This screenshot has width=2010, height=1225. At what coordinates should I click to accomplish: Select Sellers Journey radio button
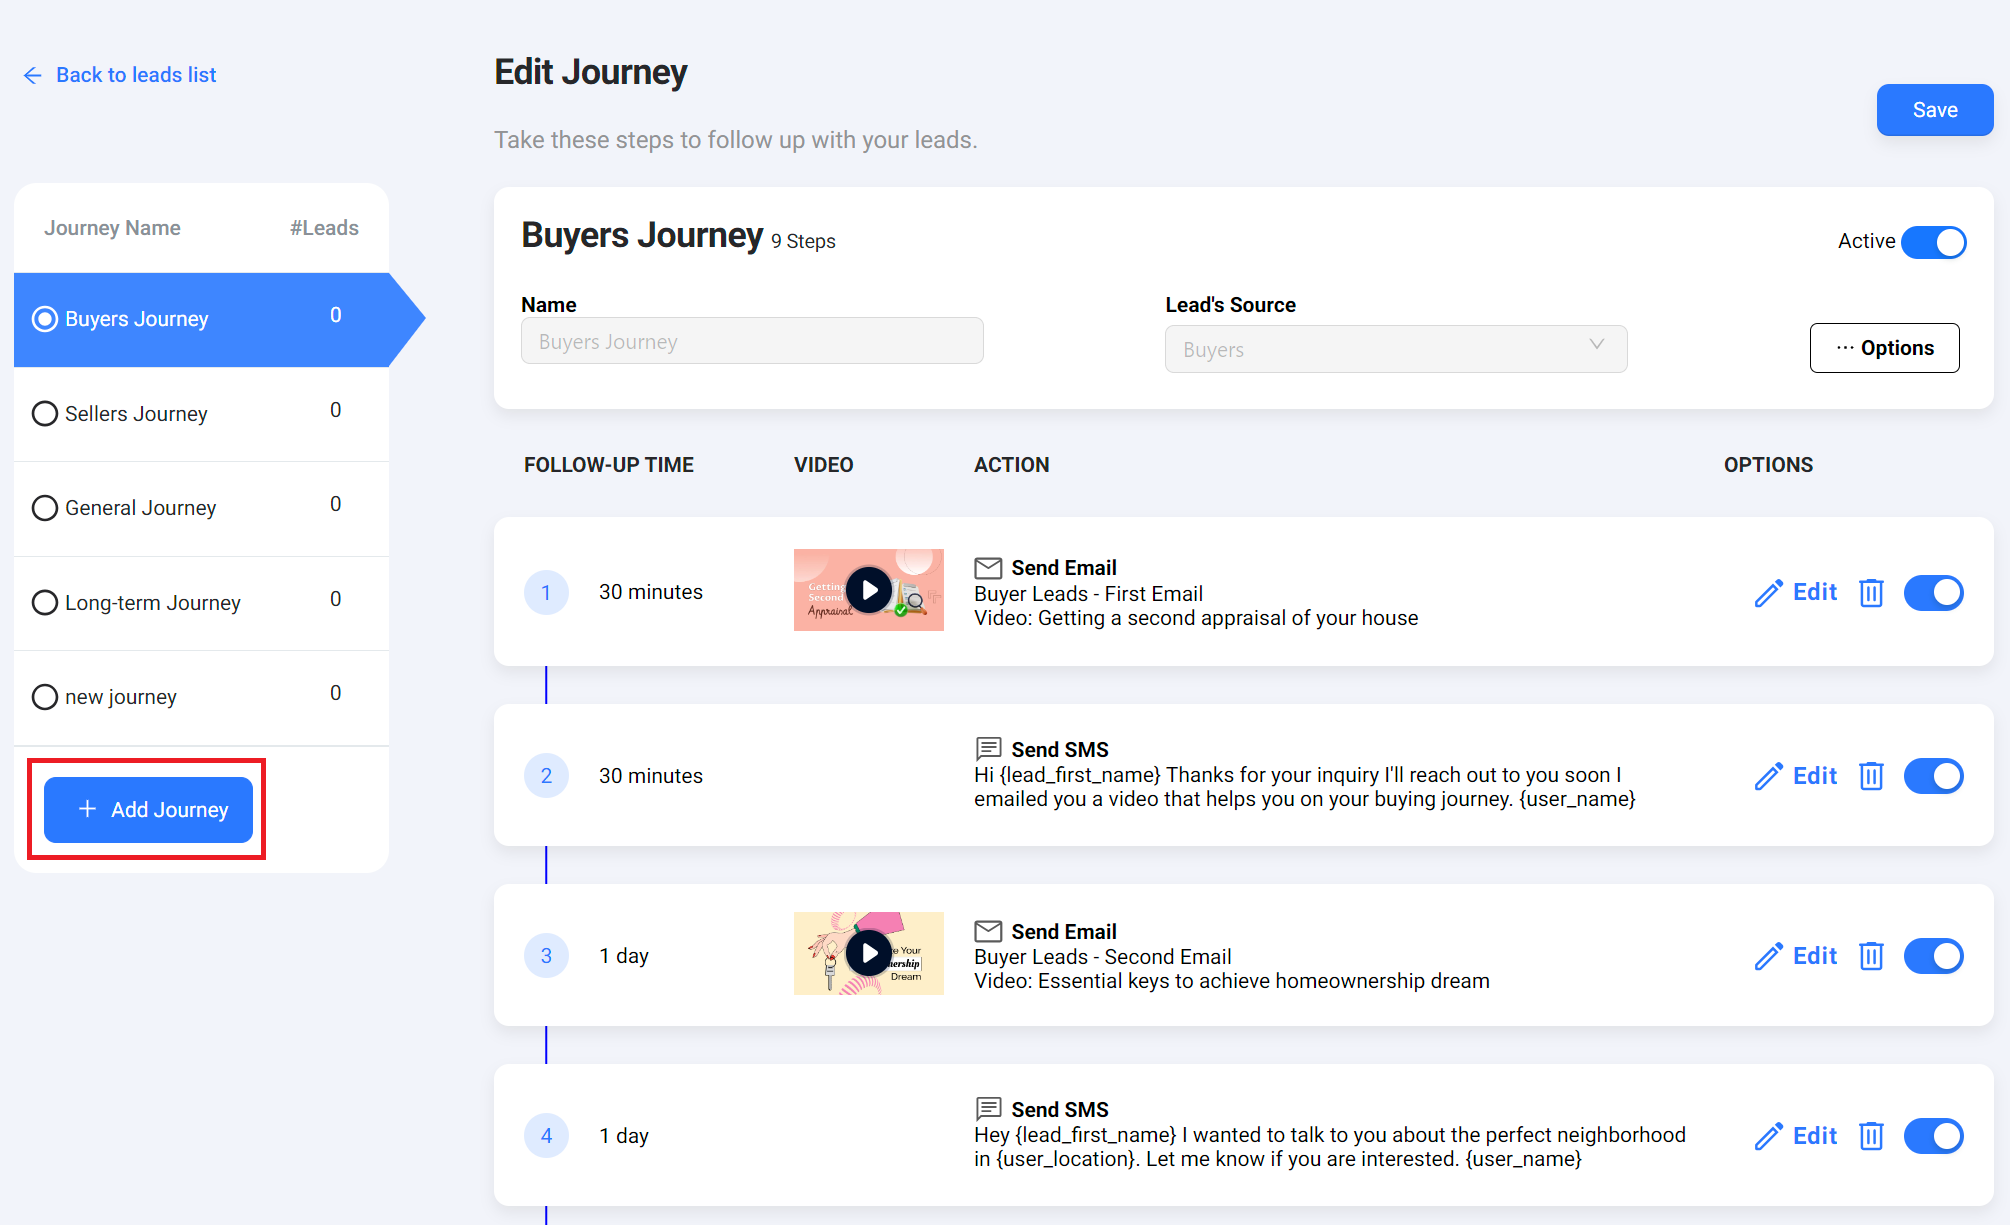tap(45, 414)
